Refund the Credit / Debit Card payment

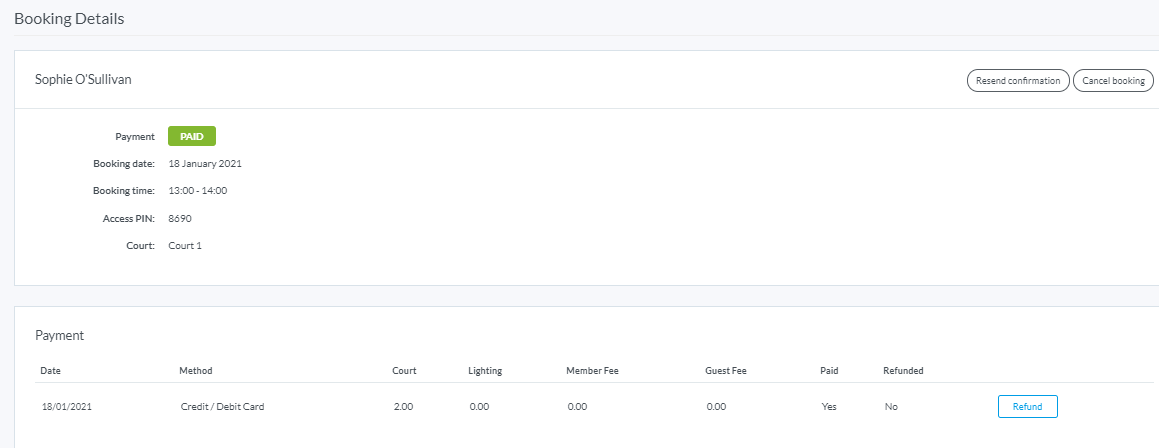(x=1027, y=407)
